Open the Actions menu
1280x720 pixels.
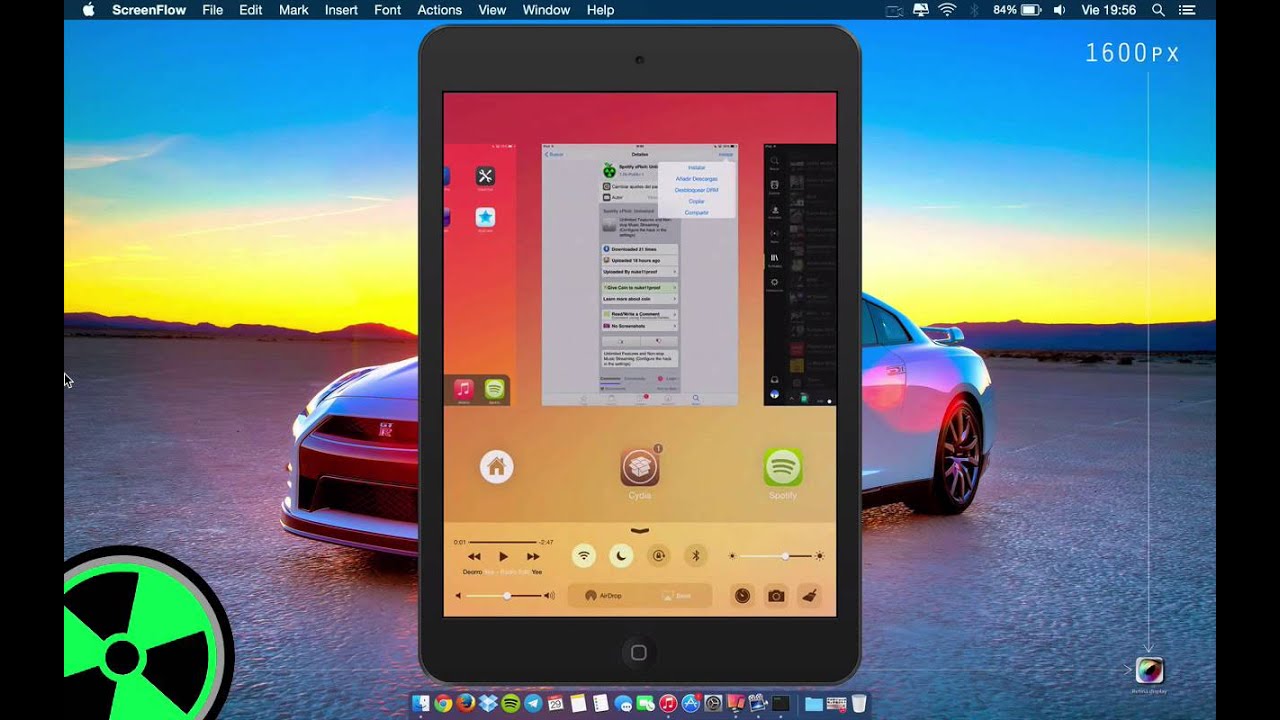click(439, 10)
